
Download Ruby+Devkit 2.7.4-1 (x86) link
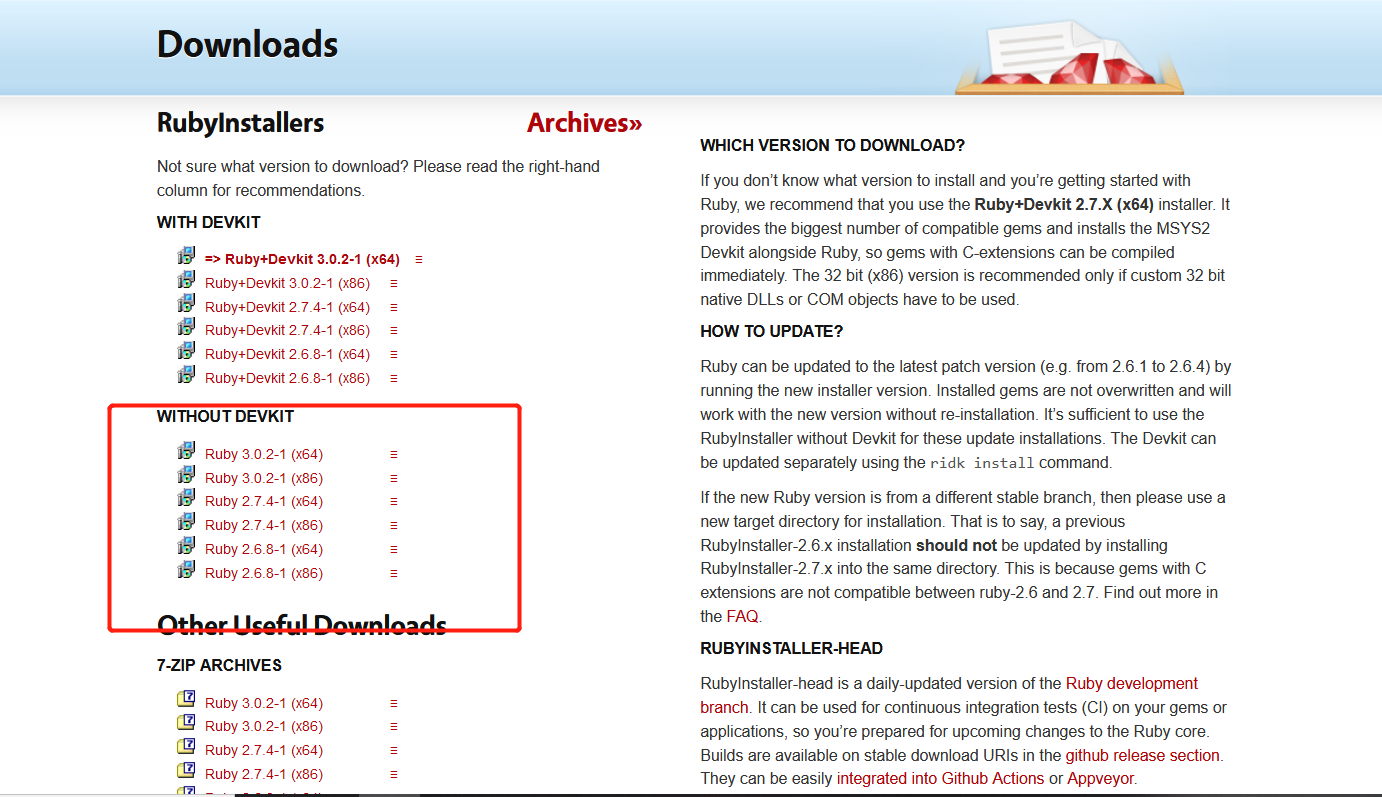[287, 330]
